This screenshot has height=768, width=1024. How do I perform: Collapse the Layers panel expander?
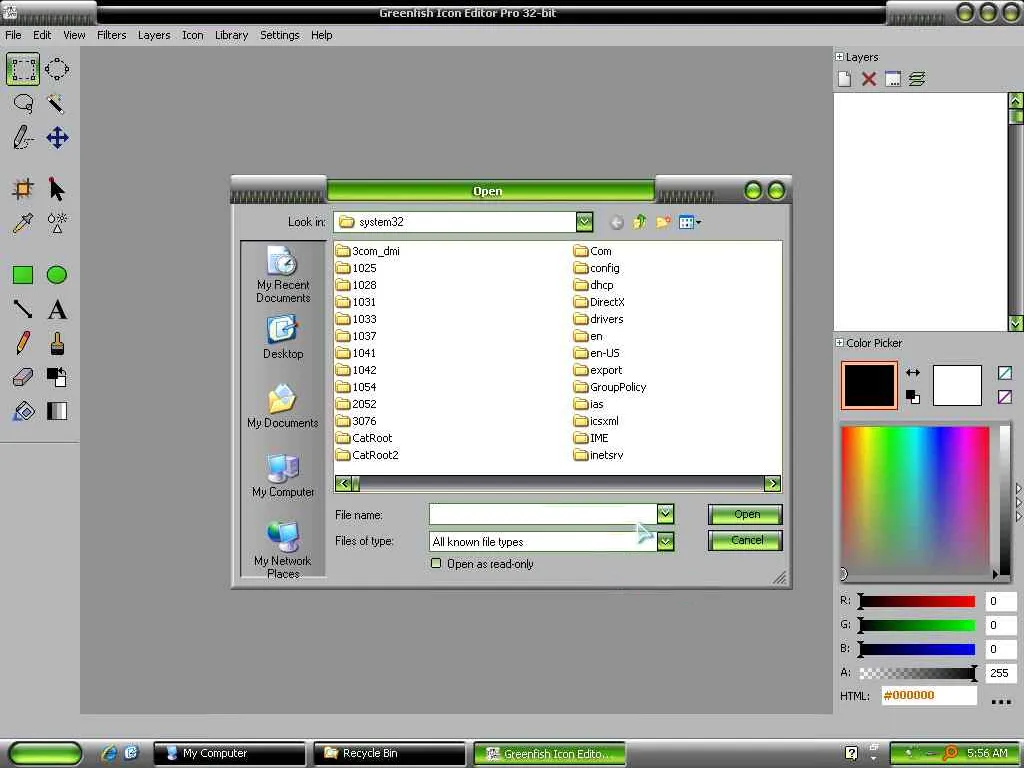pyautogui.click(x=839, y=57)
